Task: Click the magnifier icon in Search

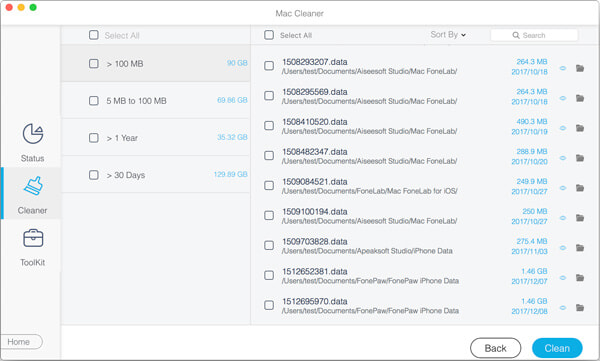Action: (x=516, y=35)
